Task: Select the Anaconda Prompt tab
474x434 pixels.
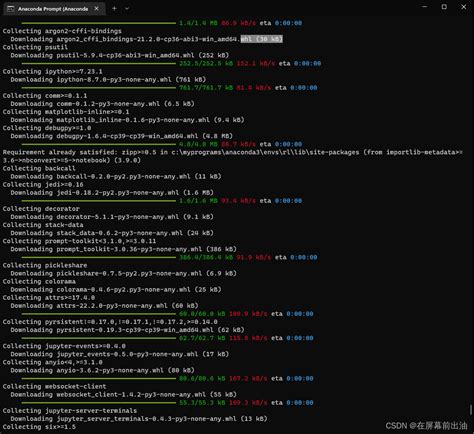Action: click(x=54, y=9)
